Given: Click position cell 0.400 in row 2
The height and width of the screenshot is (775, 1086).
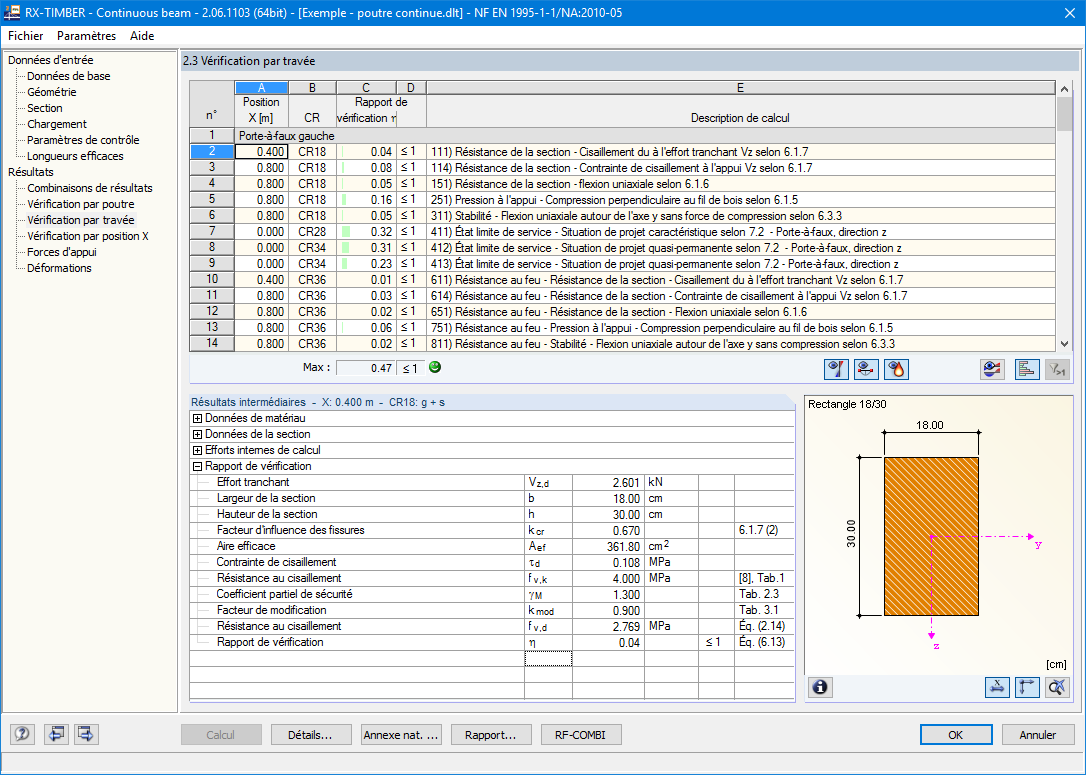Looking at the screenshot, I should coord(262,152).
